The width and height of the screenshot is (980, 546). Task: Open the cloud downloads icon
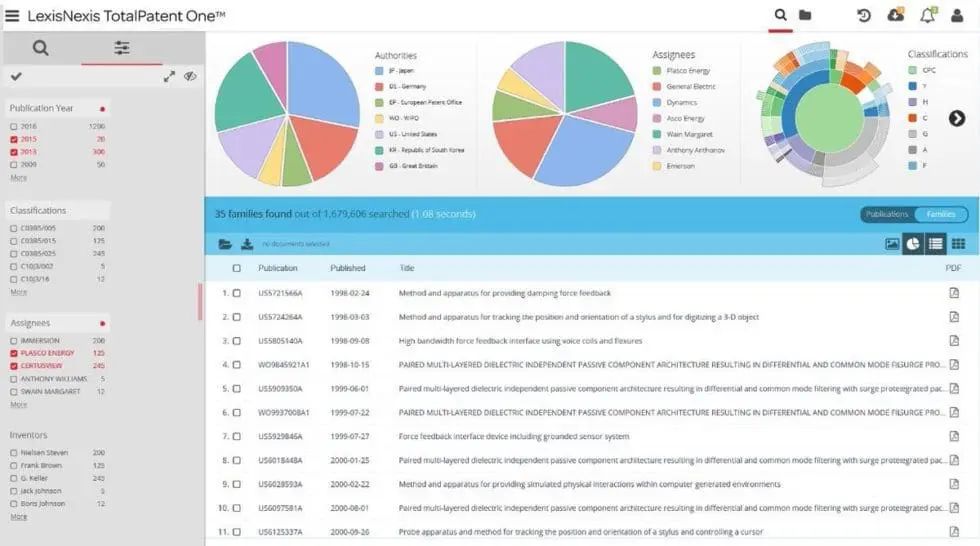pos(896,14)
